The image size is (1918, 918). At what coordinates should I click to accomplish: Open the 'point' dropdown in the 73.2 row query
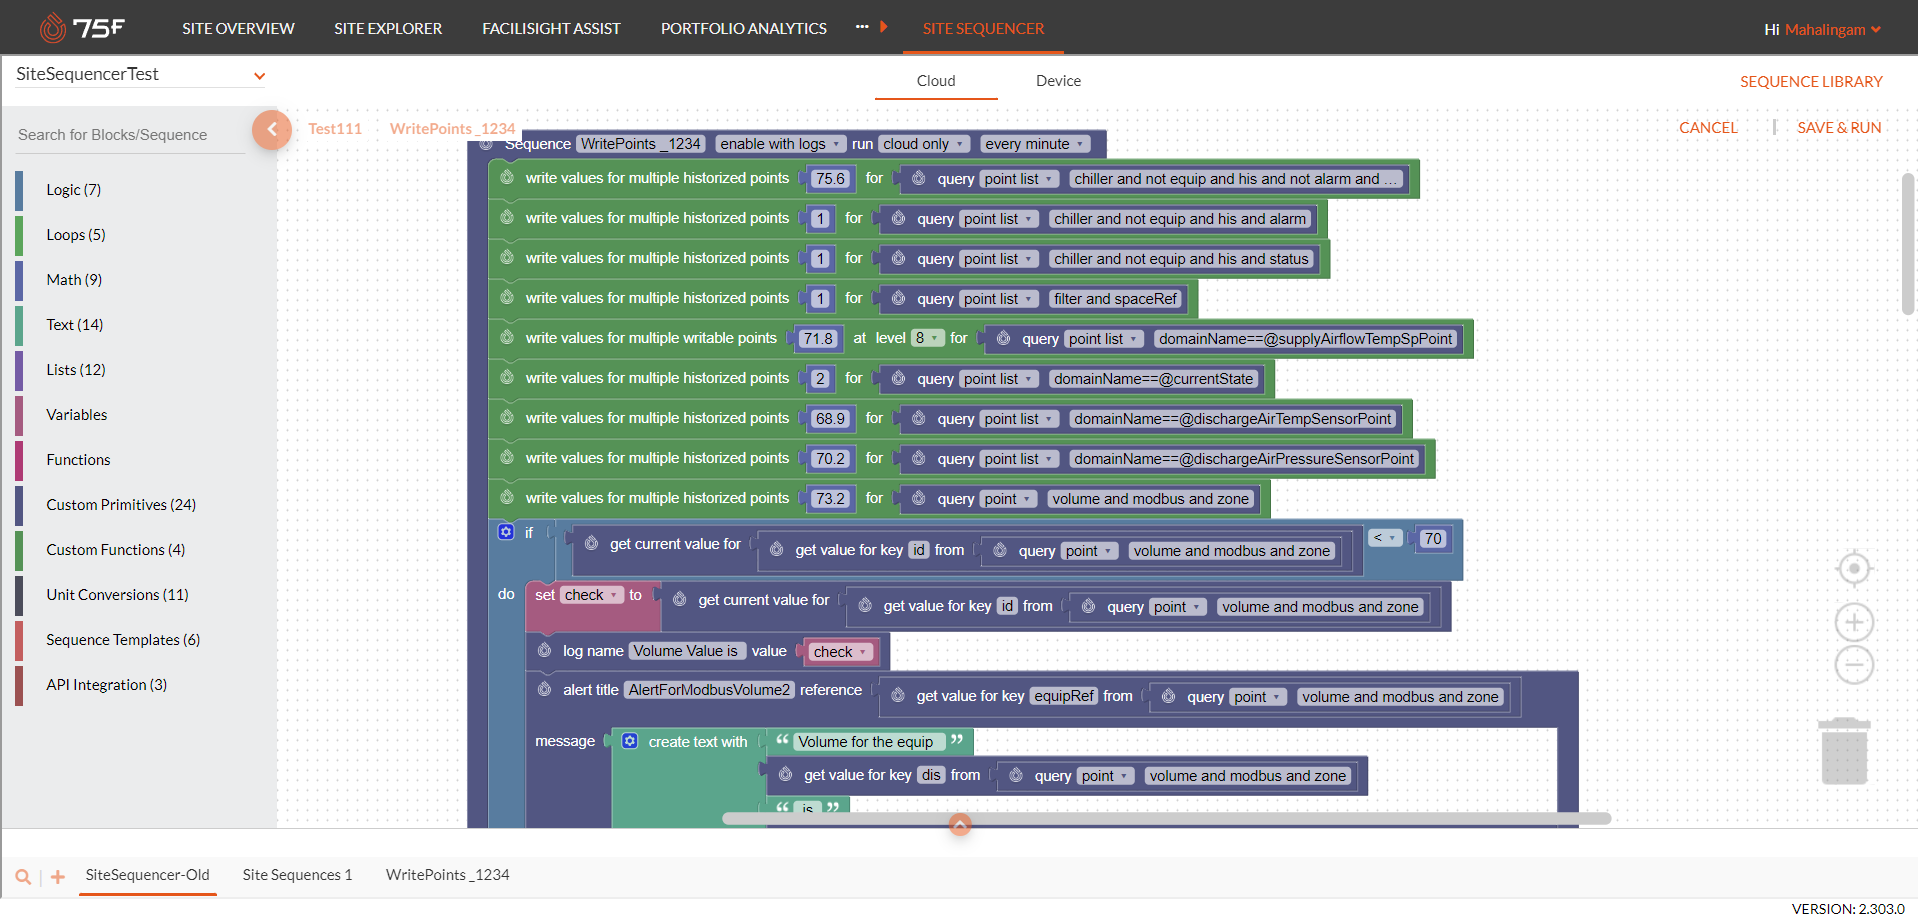click(1007, 499)
